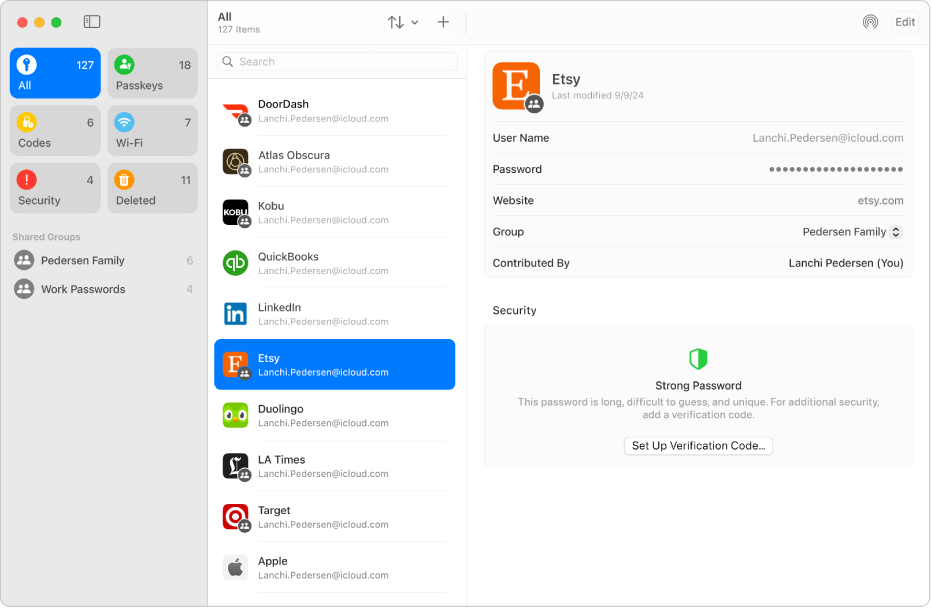932x610 pixels.
Task: Open the Codes category
Action: pyautogui.click(x=55, y=131)
